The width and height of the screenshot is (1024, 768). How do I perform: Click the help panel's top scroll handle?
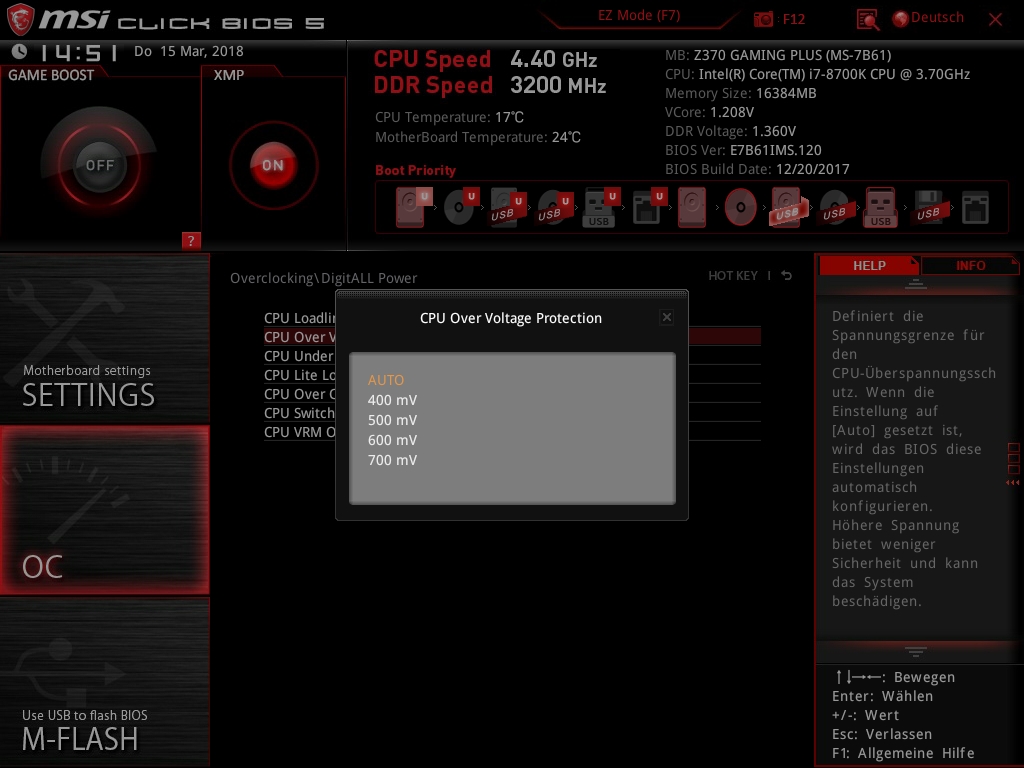click(x=916, y=283)
